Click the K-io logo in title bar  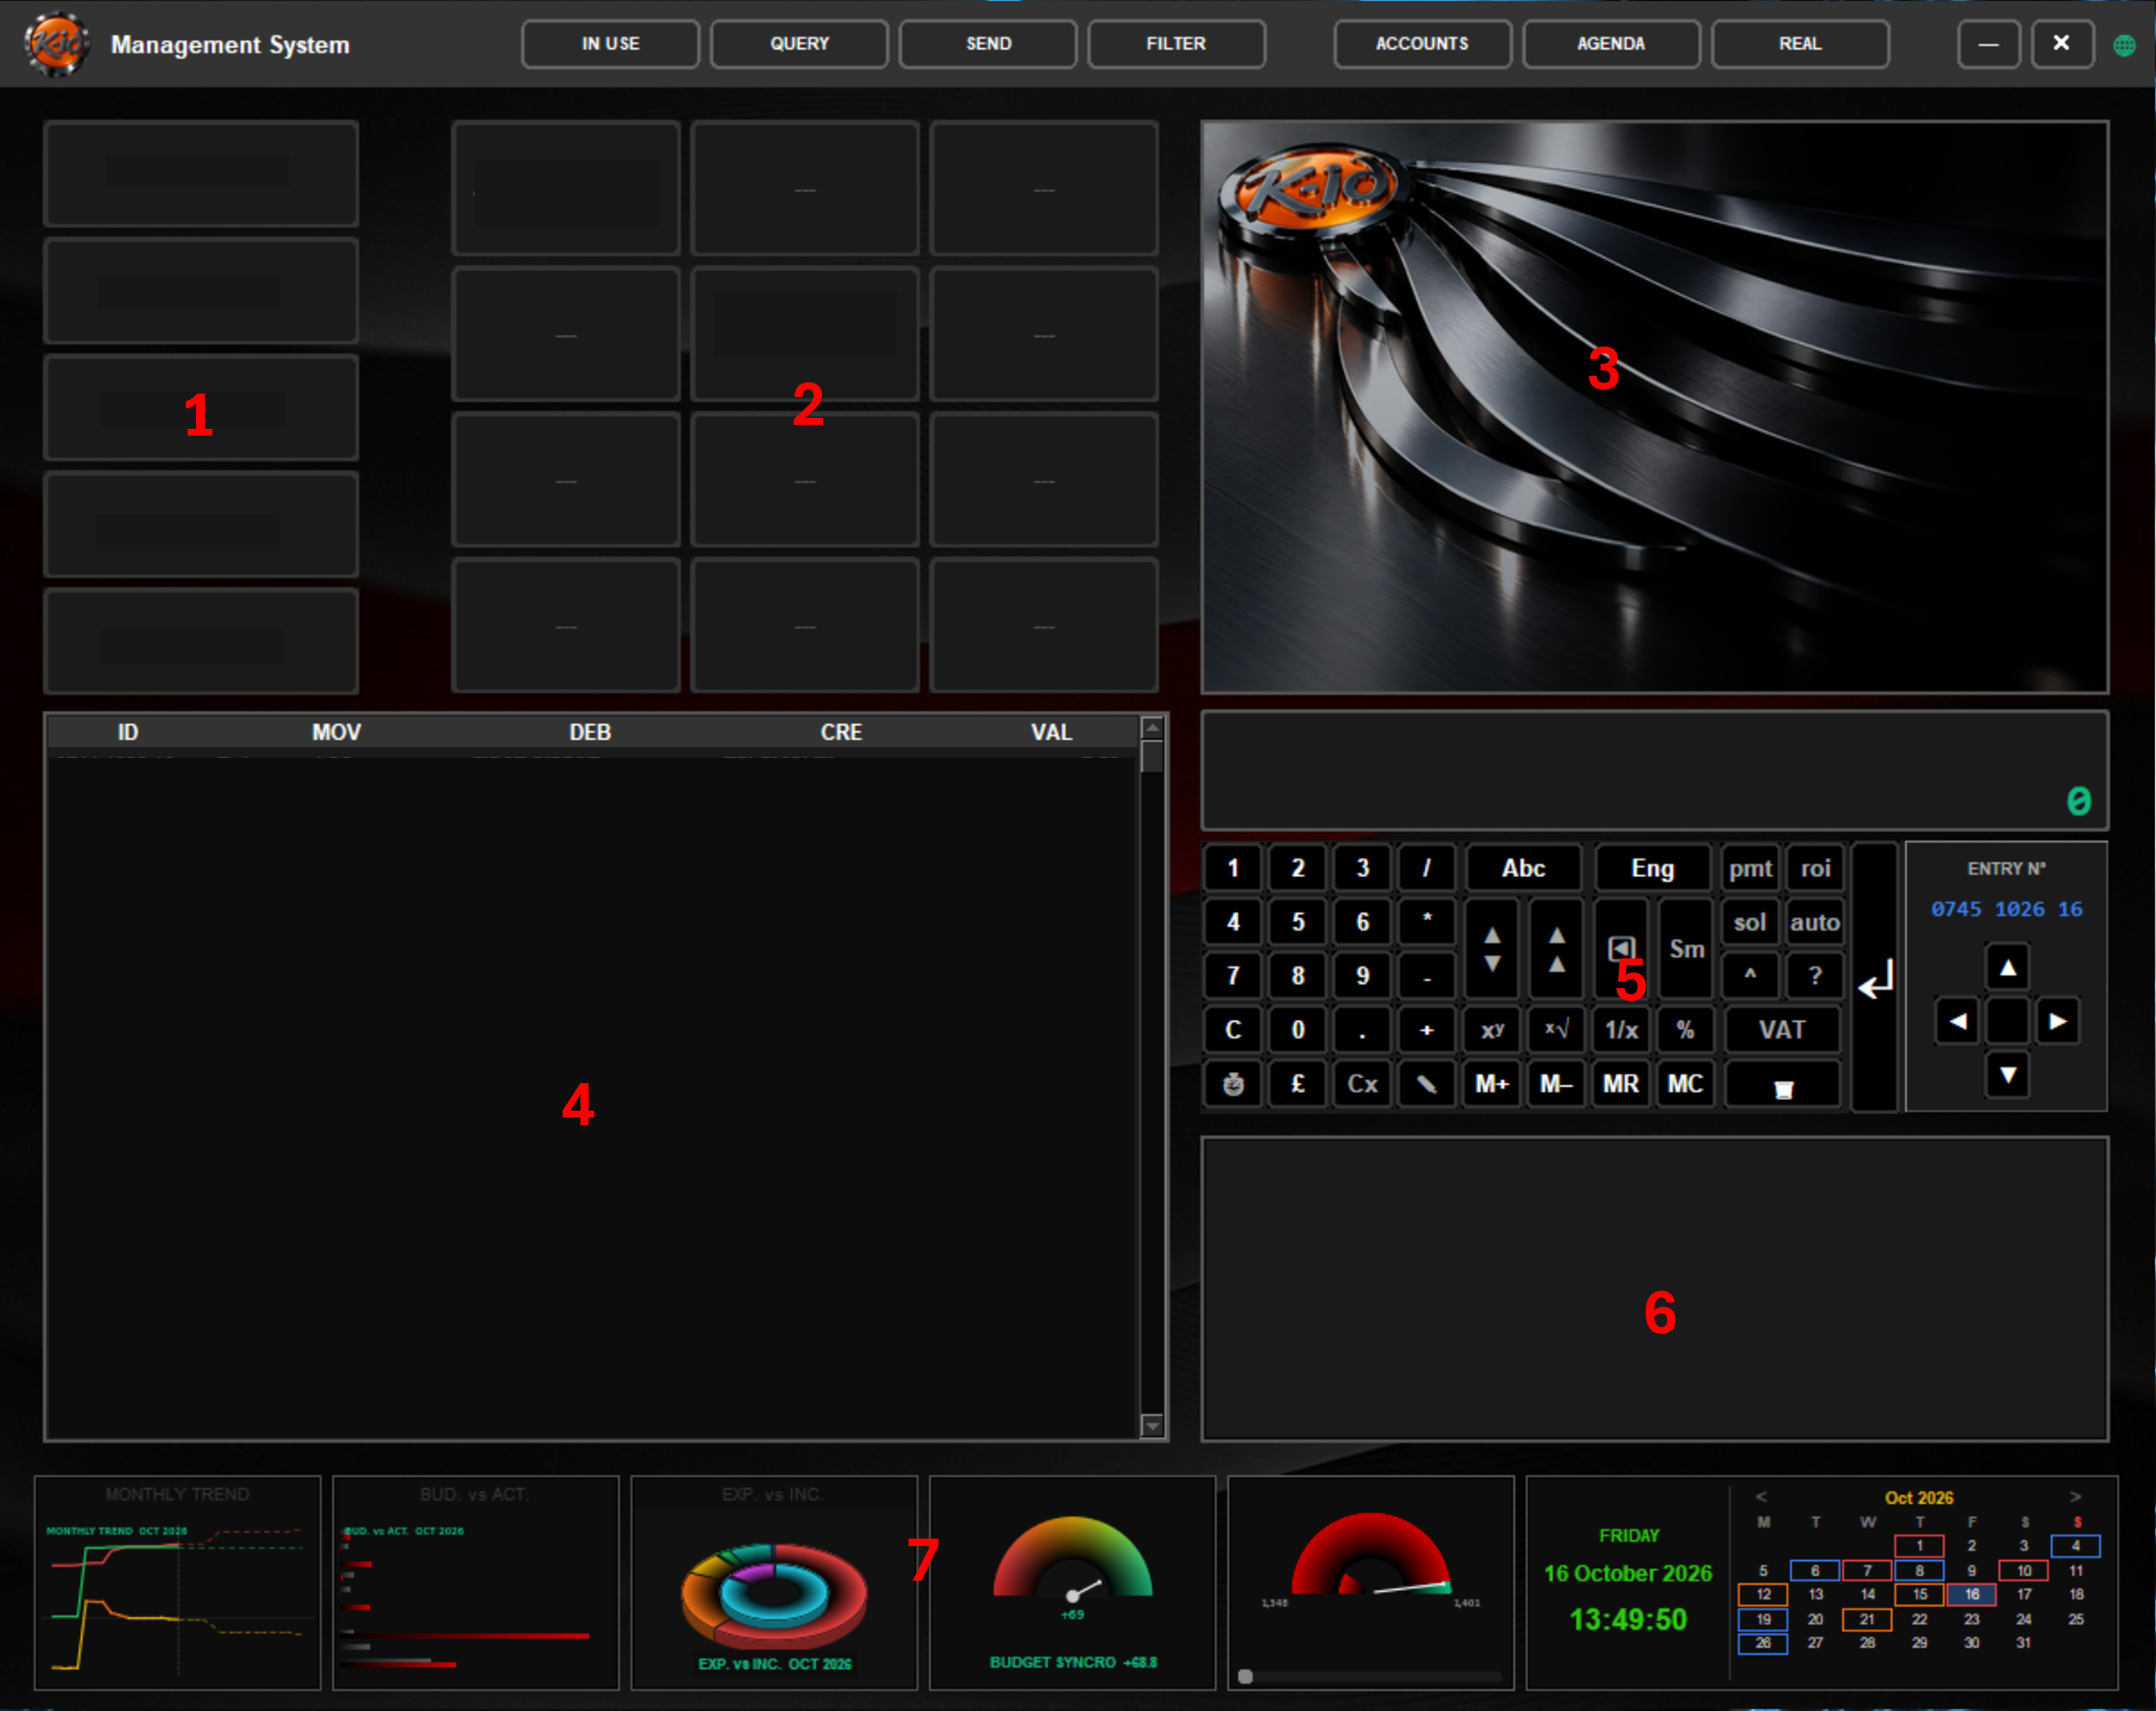click(x=56, y=44)
